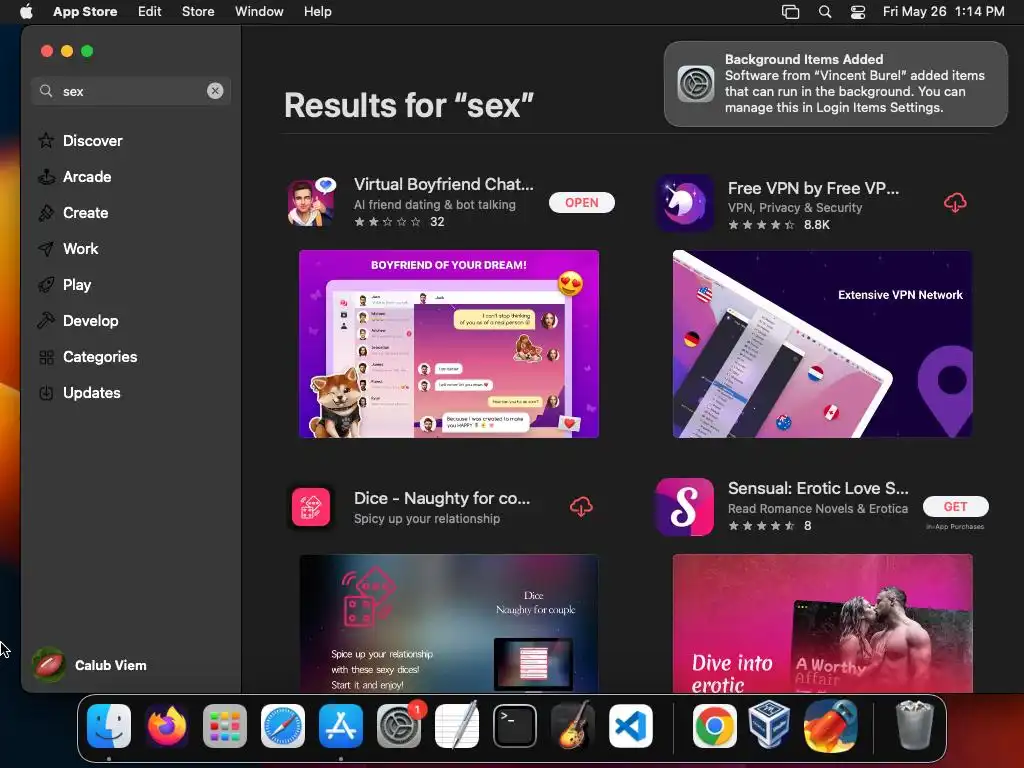Open the Arcade section
The width and height of the screenshot is (1024, 768).
tap(87, 176)
